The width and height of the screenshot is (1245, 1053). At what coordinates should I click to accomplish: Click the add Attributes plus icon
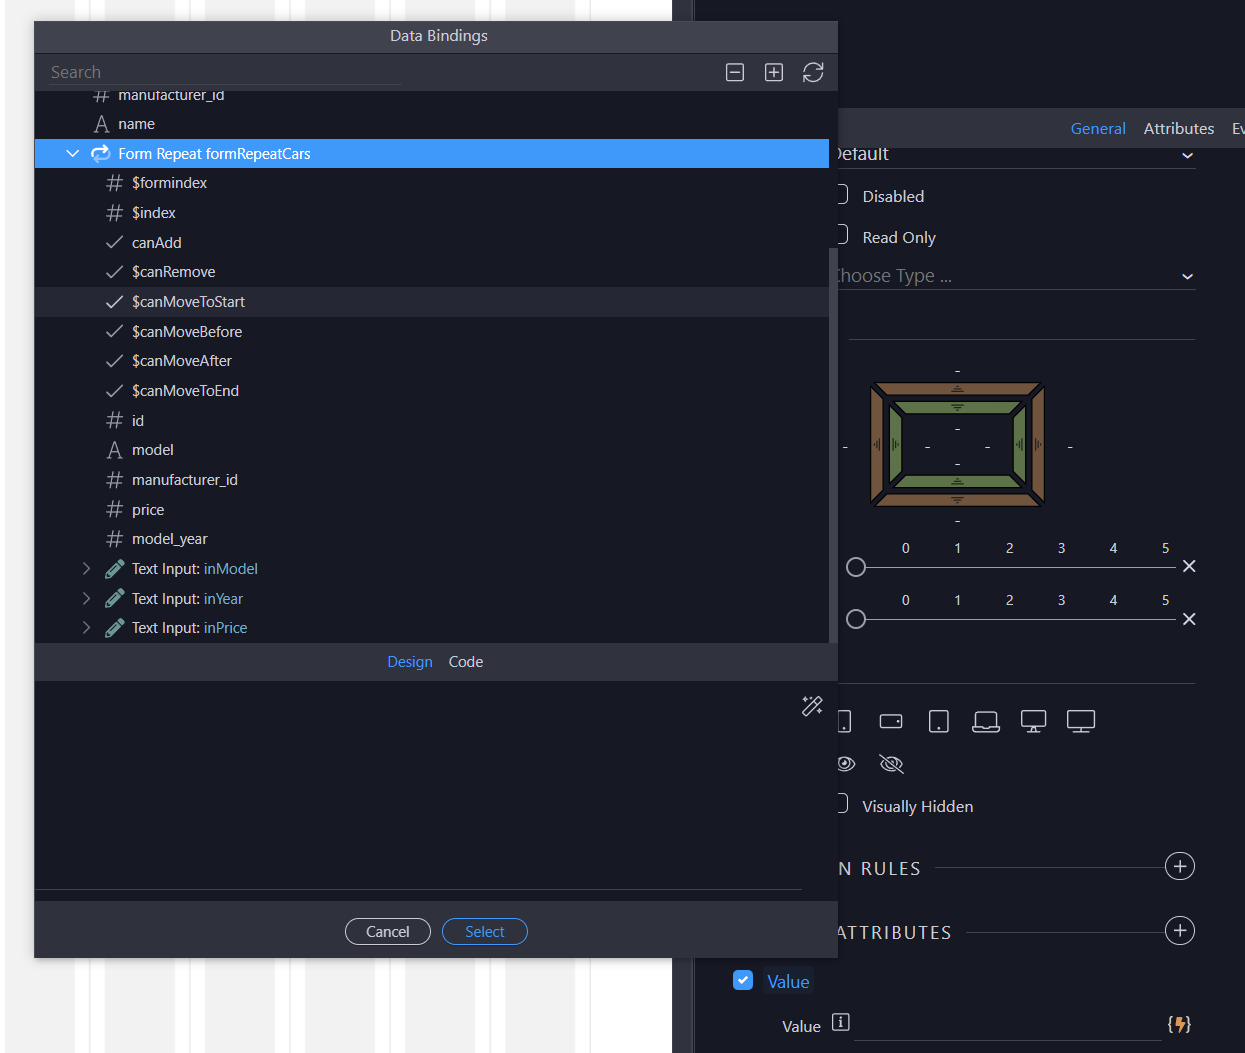coord(1180,931)
